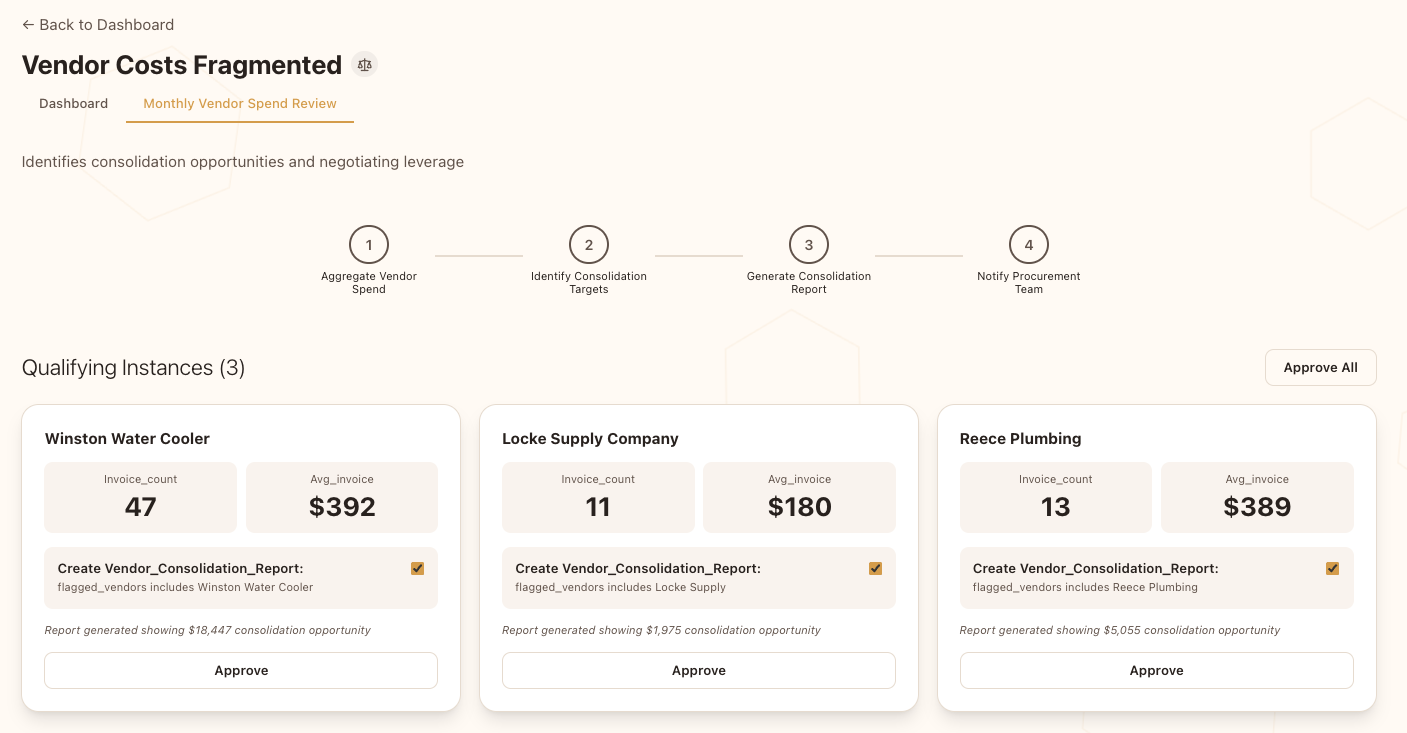
Task: Go back to Dashboard via arrow link
Action: click(x=98, y=24)
